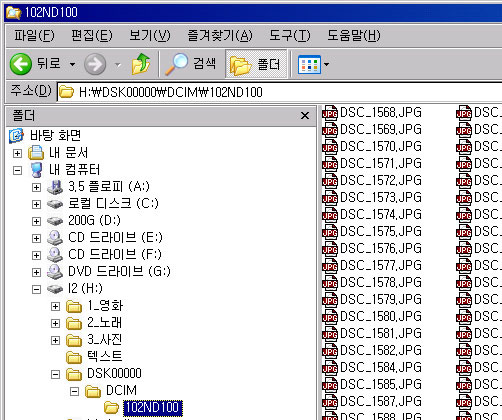Screen dimensions: 502x420
Task: Click the CD 드라이브 (E:) drive icon
Action: [55, 238]
